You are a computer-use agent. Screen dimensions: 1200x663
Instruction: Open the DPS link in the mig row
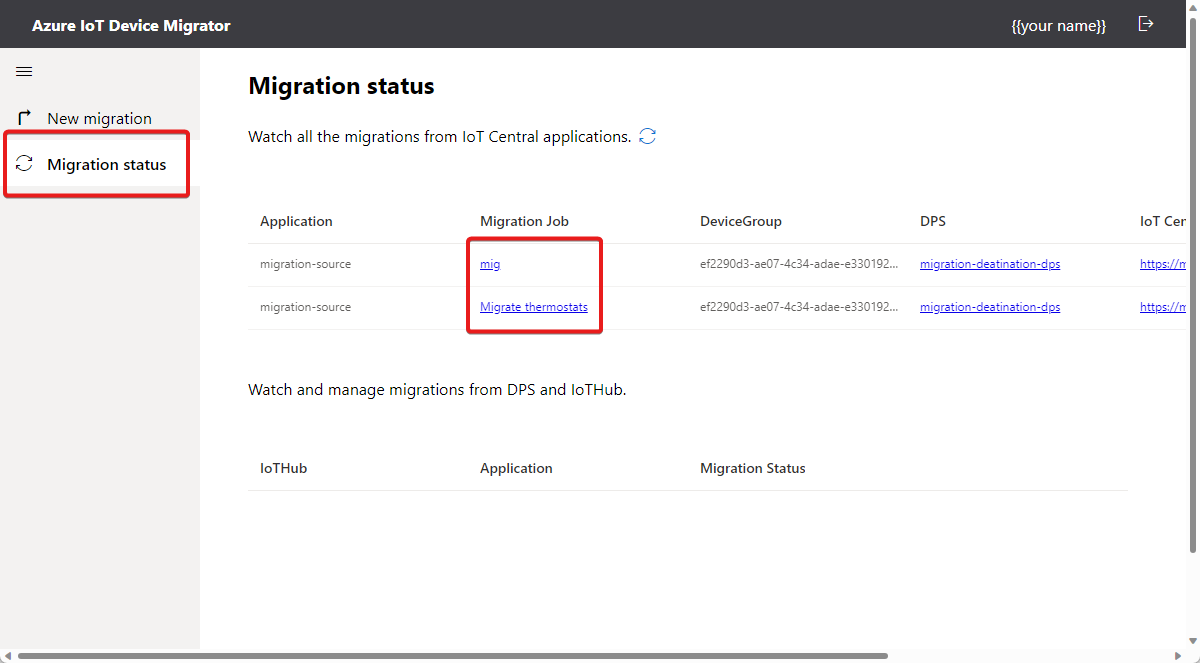point(989,264)
